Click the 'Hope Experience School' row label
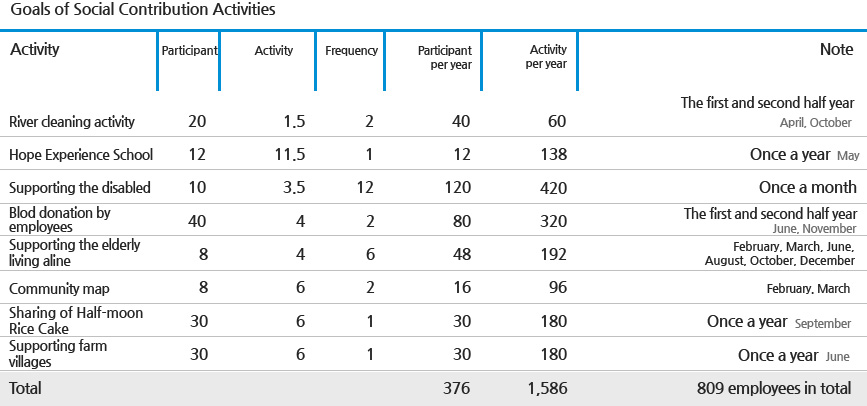Screen dimensions: 867x406 (x=81, y=154)
